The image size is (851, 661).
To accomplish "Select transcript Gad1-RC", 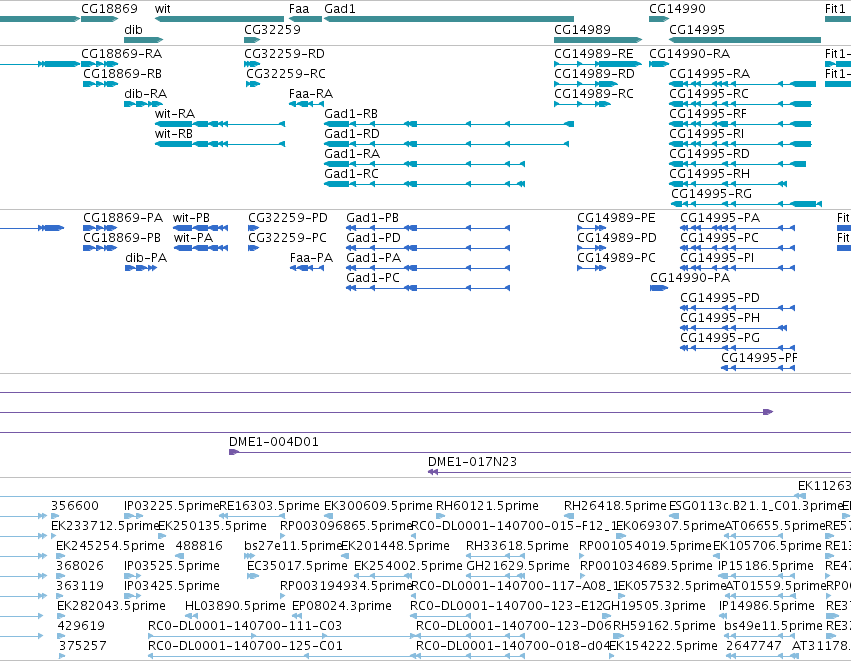I will [x=424, y=185].
